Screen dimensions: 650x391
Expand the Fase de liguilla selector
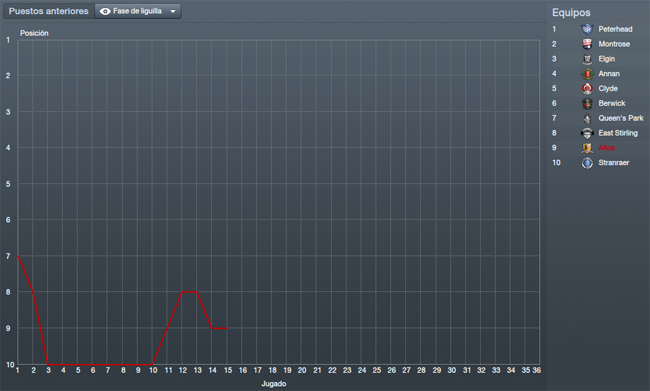pyautogui.click(x=138, y=11)
